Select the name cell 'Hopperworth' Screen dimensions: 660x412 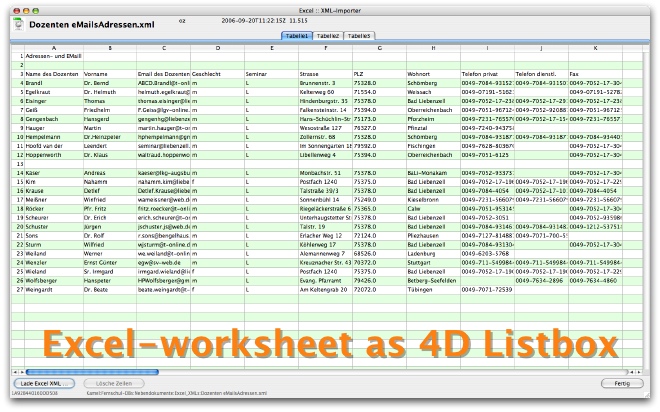54,155
